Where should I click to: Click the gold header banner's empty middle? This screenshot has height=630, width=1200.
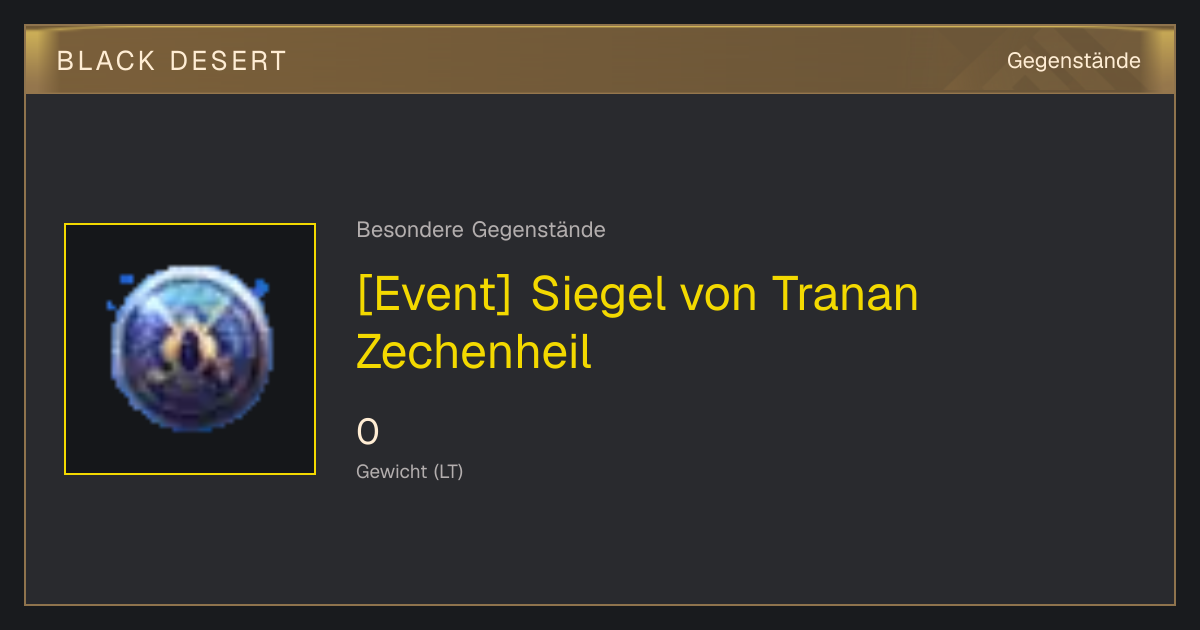(640, 60)
